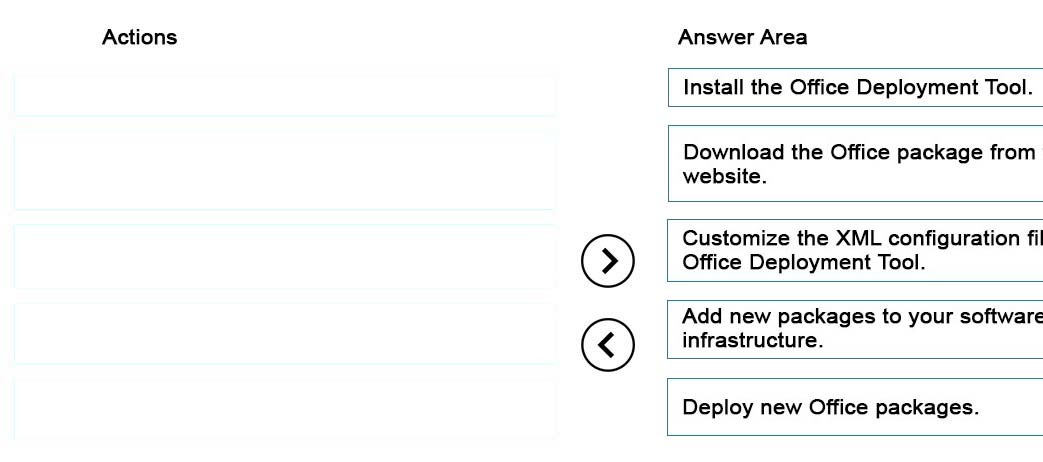Select 'Add new packages to your software' item
The image size is (1043, 462).
click(855, 328)
